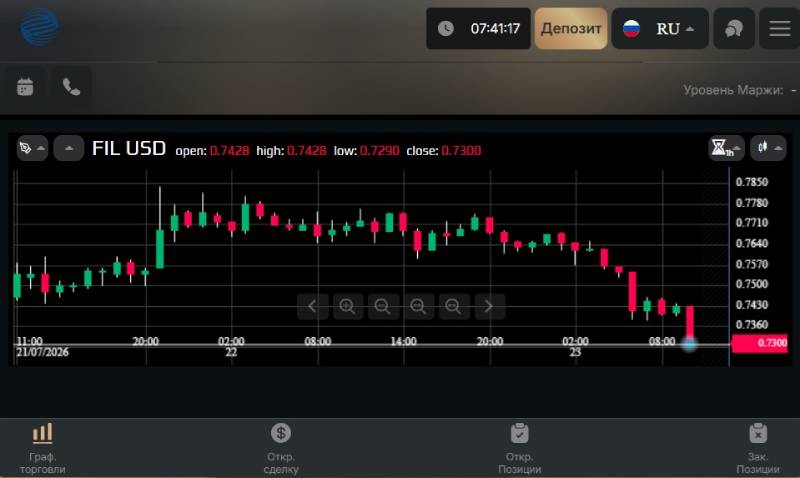Pan the chart left with the arrow
This screenshot has width=800, height=478.
pos(312,306)
